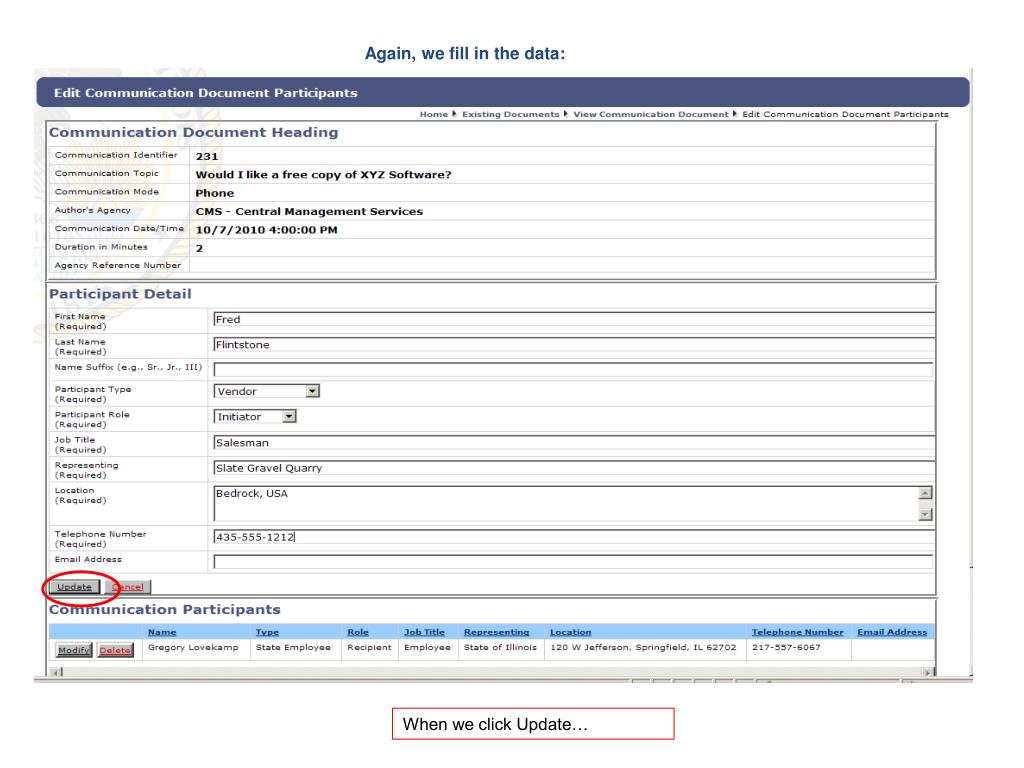
Task: Sort participants by Job Title column
Action: coord(424,632)
